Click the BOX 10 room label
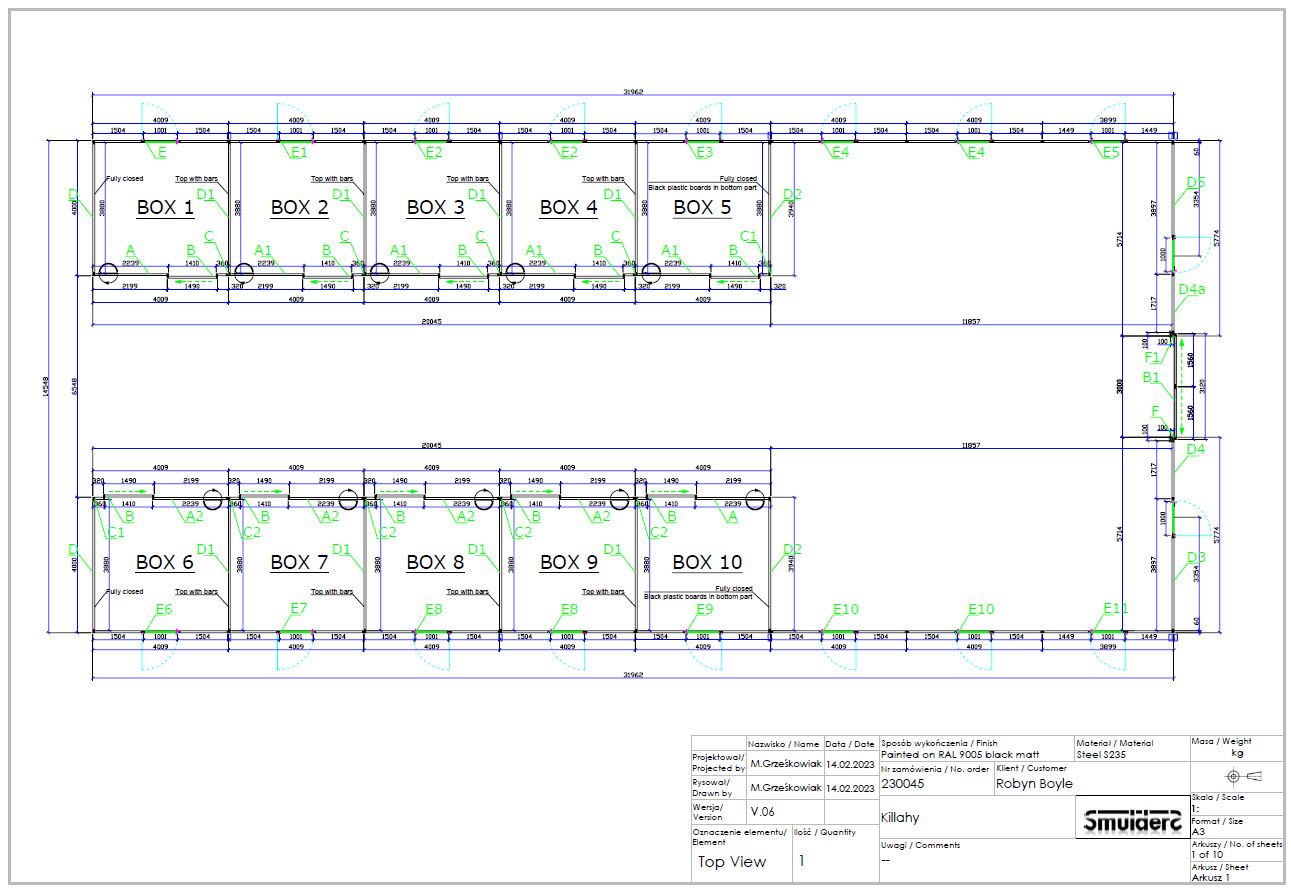Viewport: 1291px width, 895px height. pos(707,563)
